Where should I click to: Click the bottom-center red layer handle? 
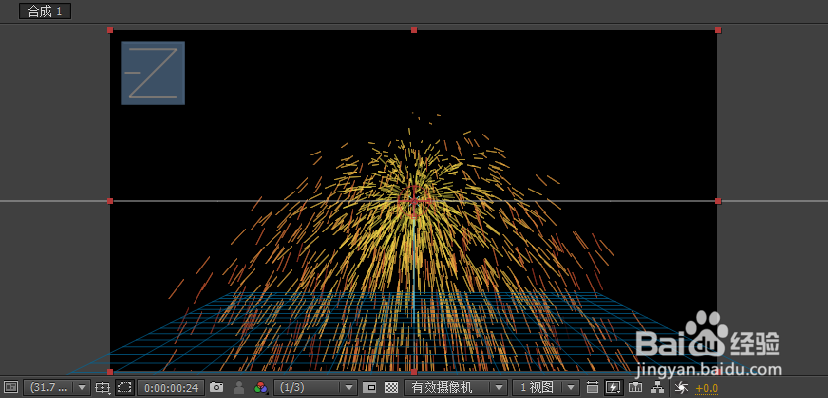(x=414, y=372)
